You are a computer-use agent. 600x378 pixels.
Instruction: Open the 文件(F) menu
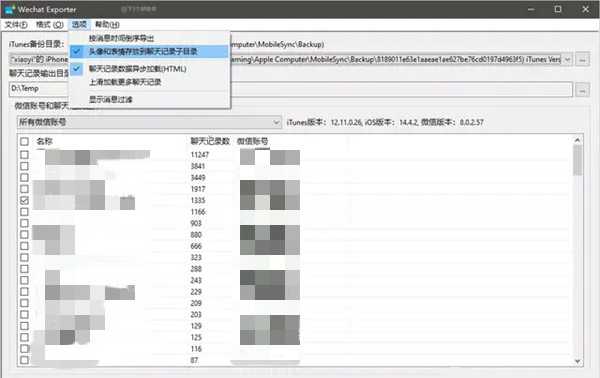tap(16, 24)
